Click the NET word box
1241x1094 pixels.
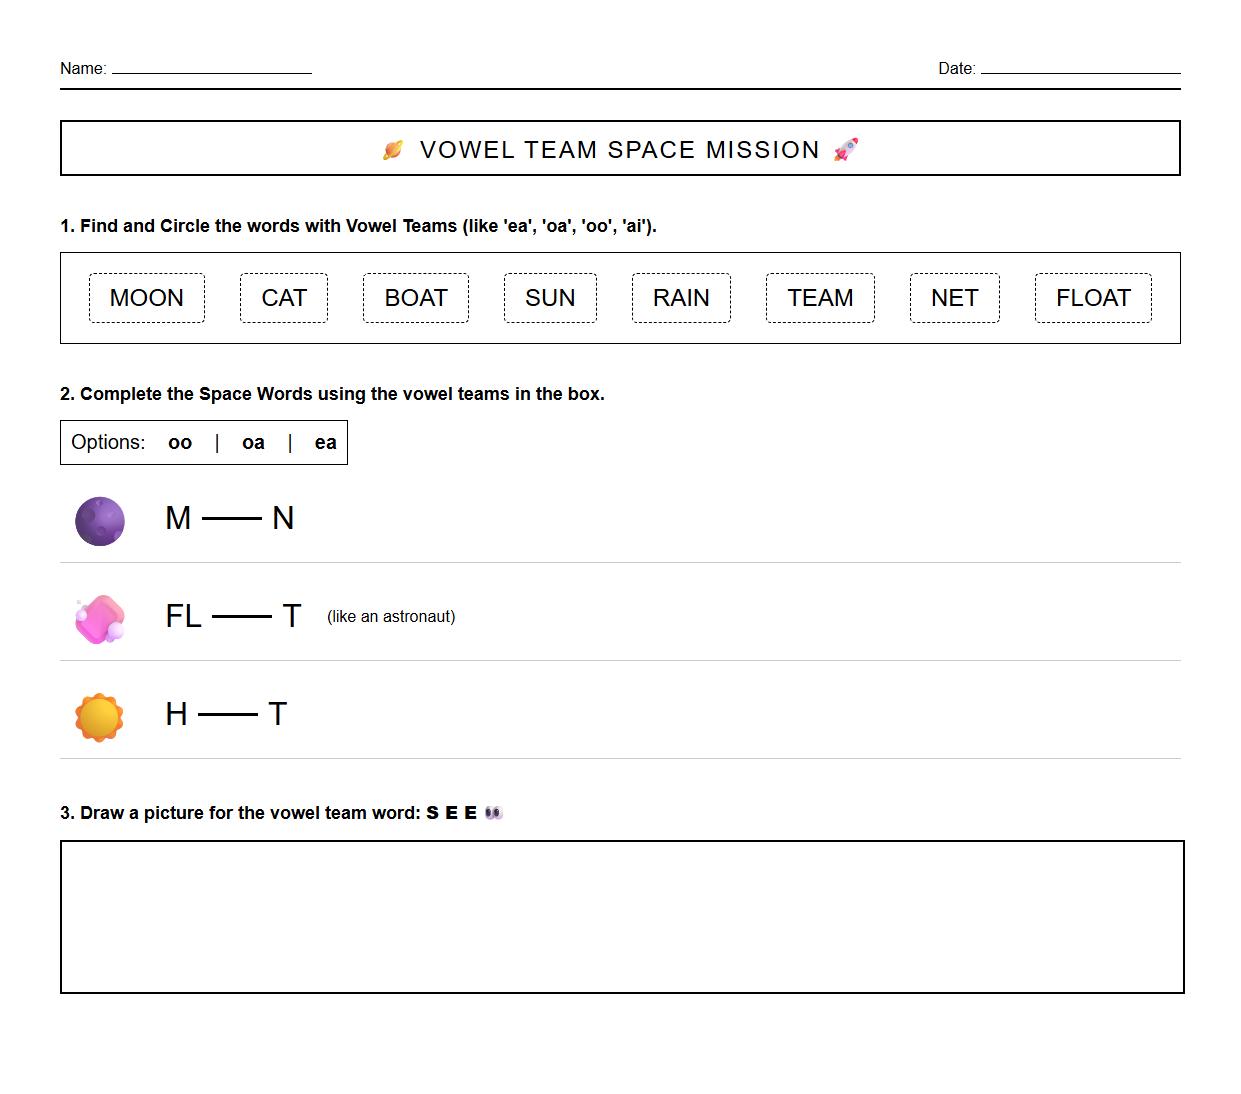click(x=954, y=297)
